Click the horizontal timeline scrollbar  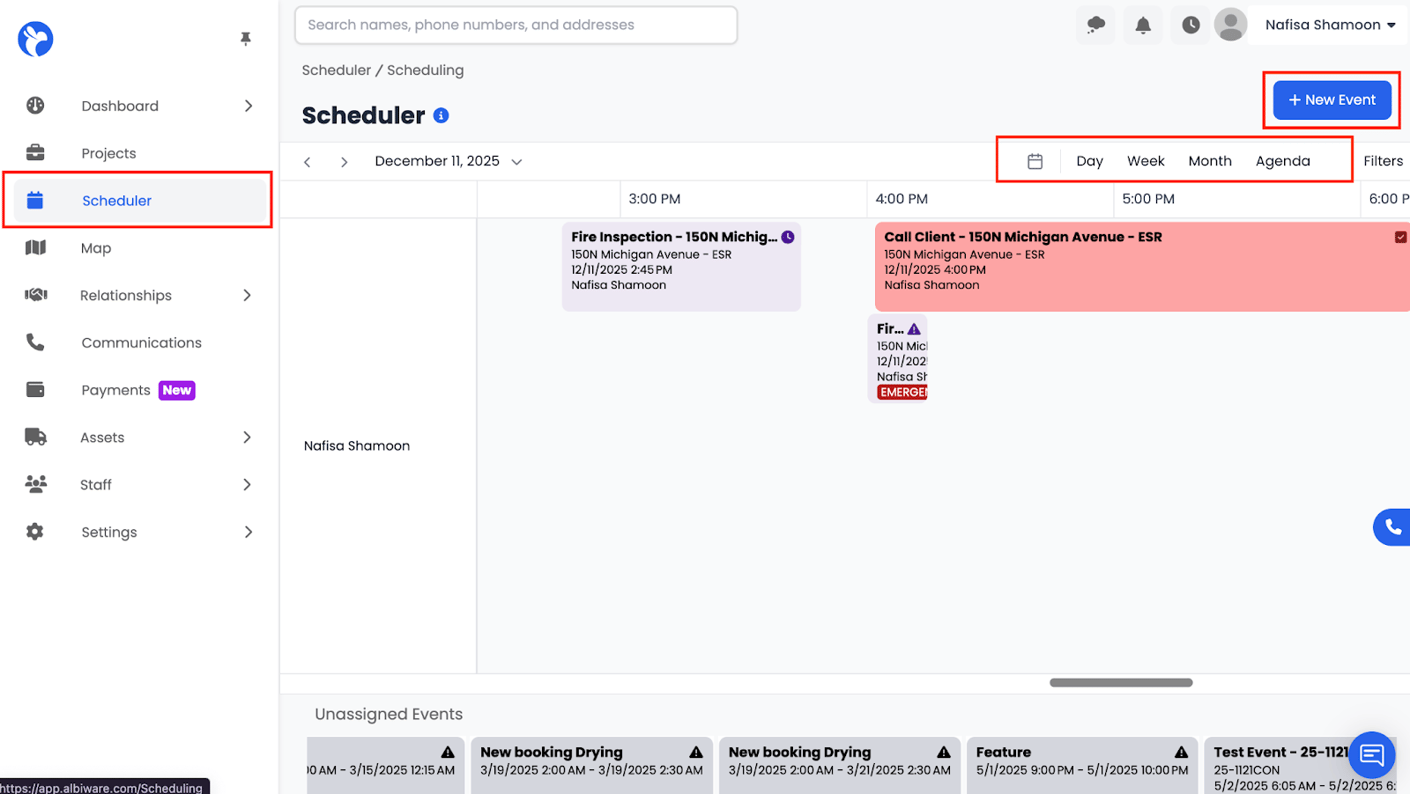[1121, 683]
